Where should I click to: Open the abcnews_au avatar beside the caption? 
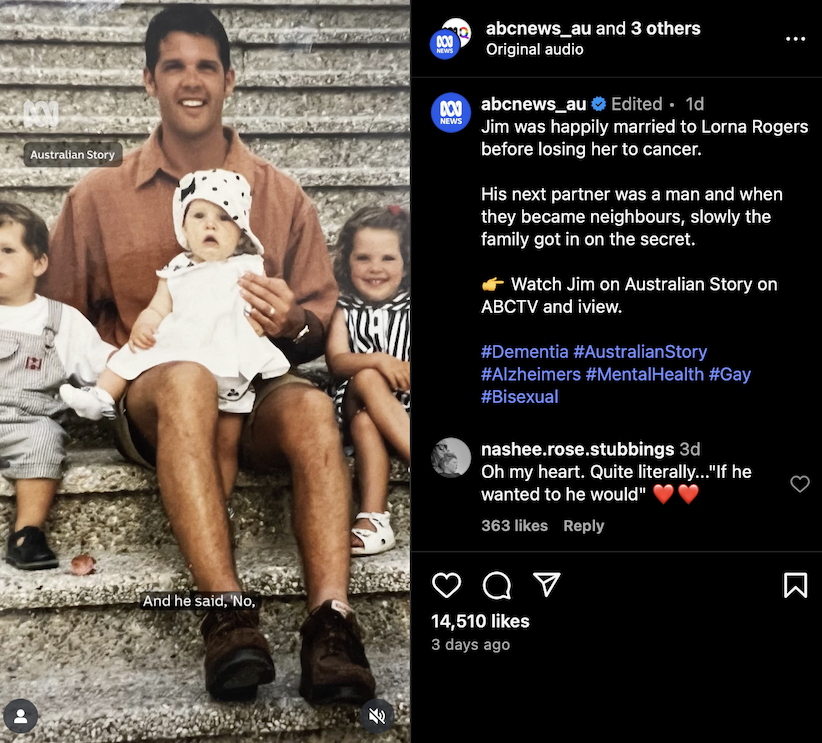(x=451, y=113)
